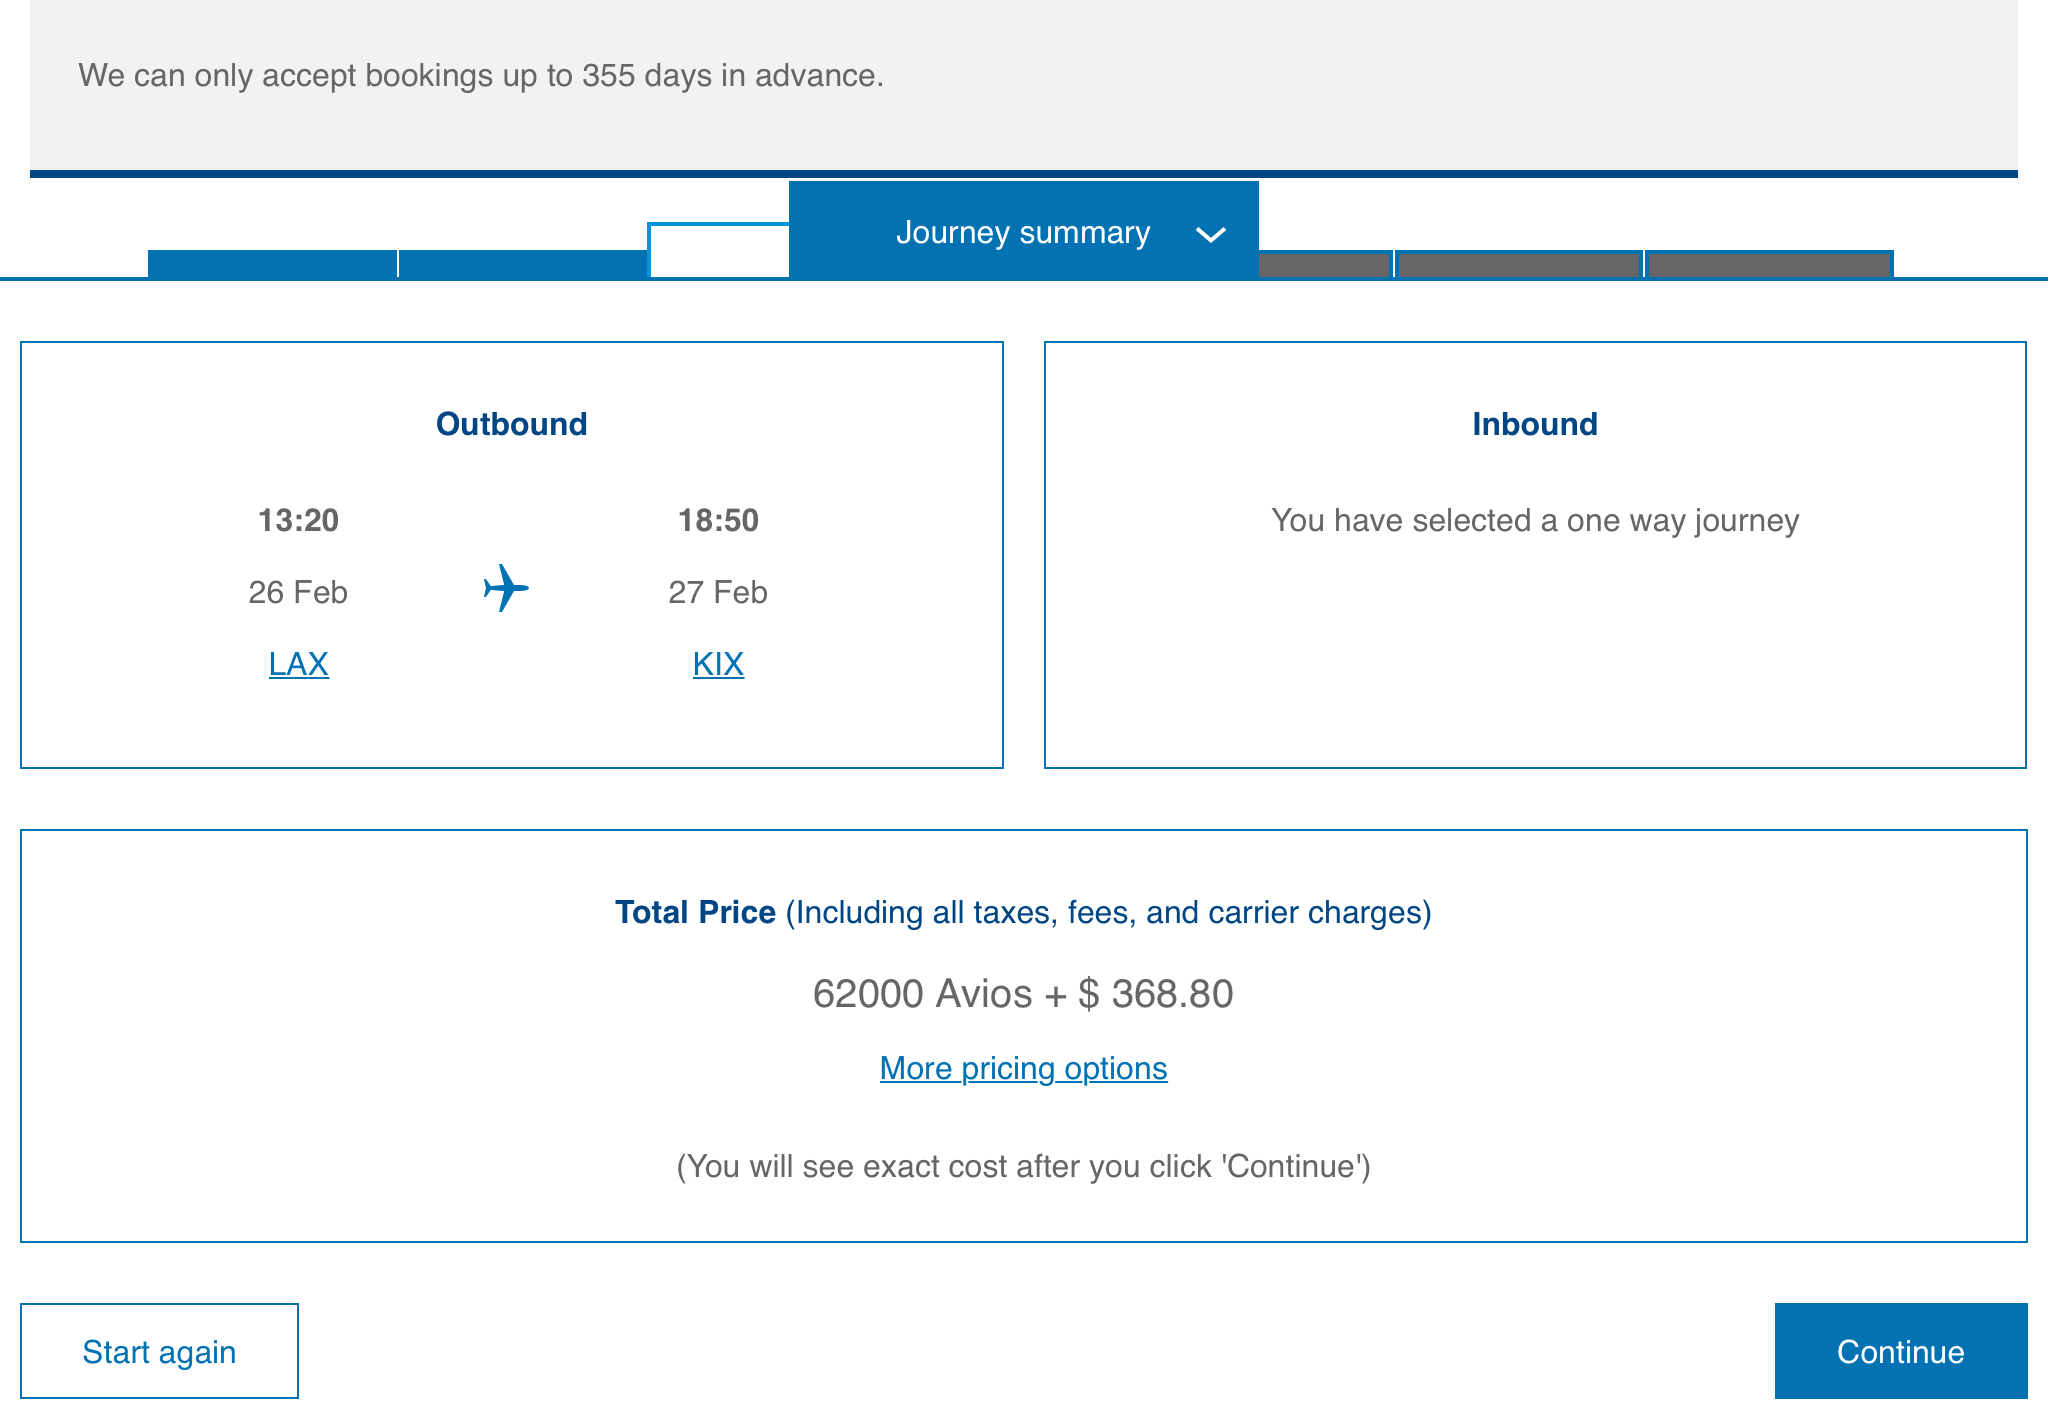Image resolution: width=2048 pixels, height=1418 pixels.
Task: Click the Outbound heading
Action: pyautogui.click(x=511, y=424)
